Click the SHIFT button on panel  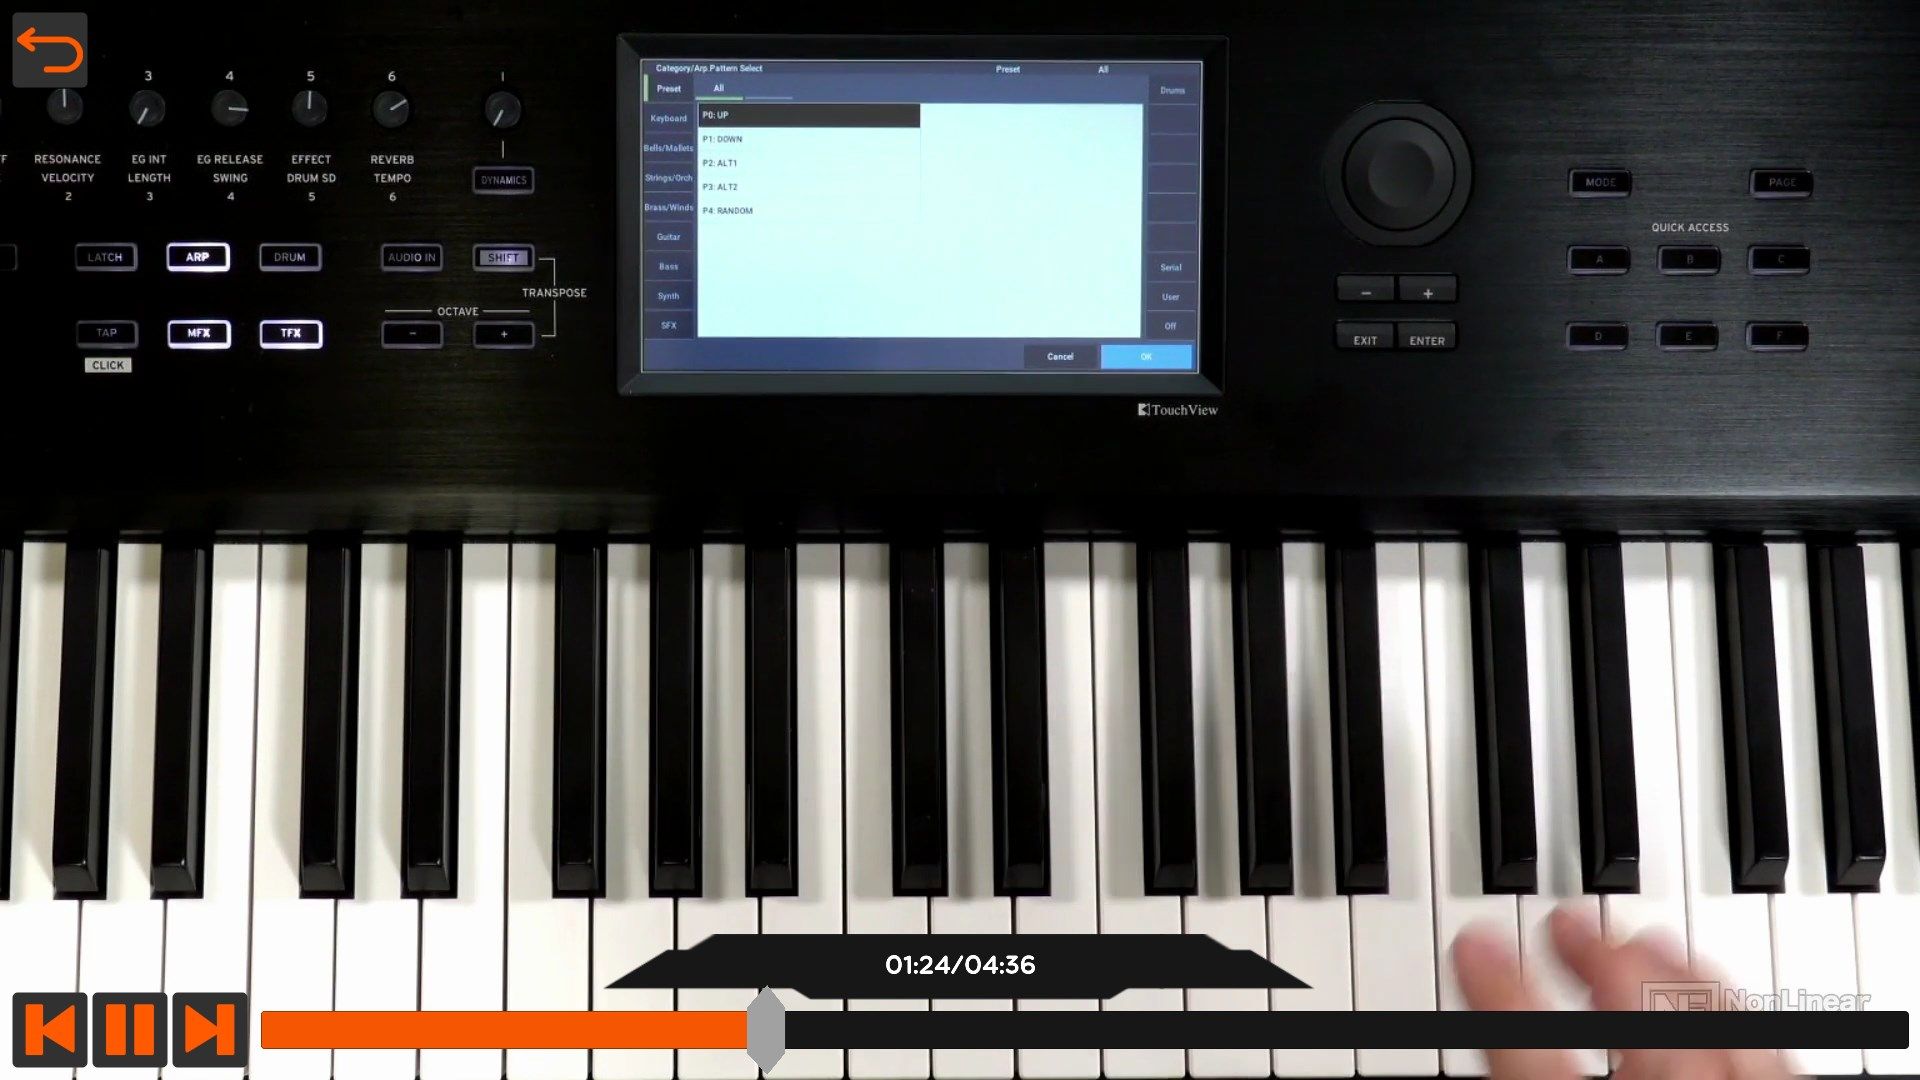502,257
